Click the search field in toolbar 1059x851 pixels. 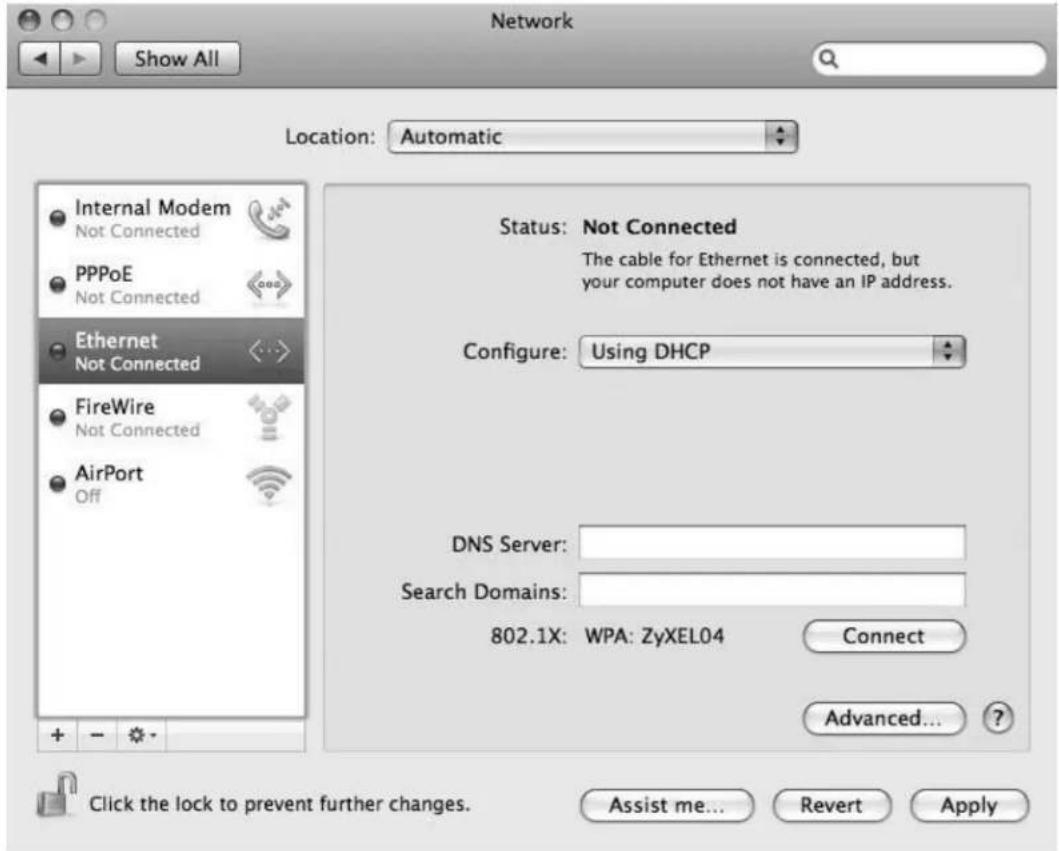point(929,59)
